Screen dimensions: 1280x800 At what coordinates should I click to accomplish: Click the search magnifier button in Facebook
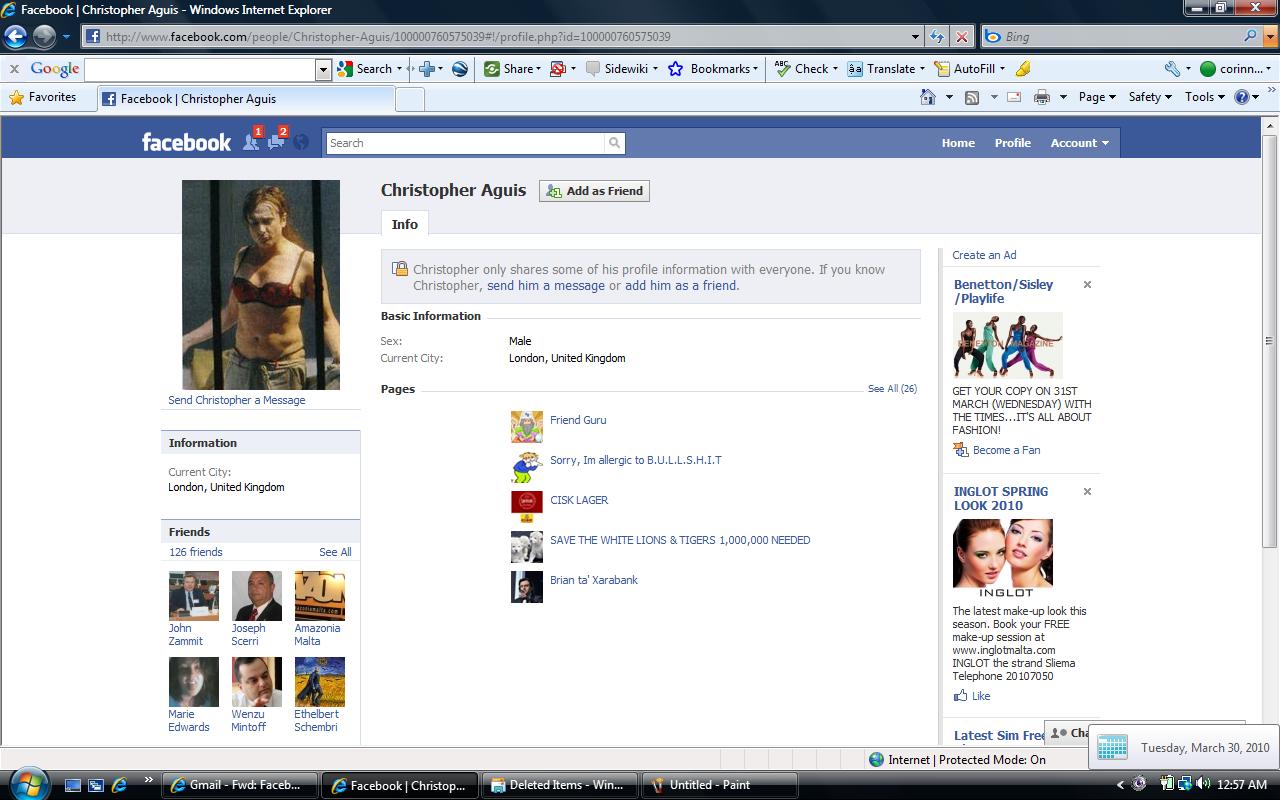coord(614,143)
